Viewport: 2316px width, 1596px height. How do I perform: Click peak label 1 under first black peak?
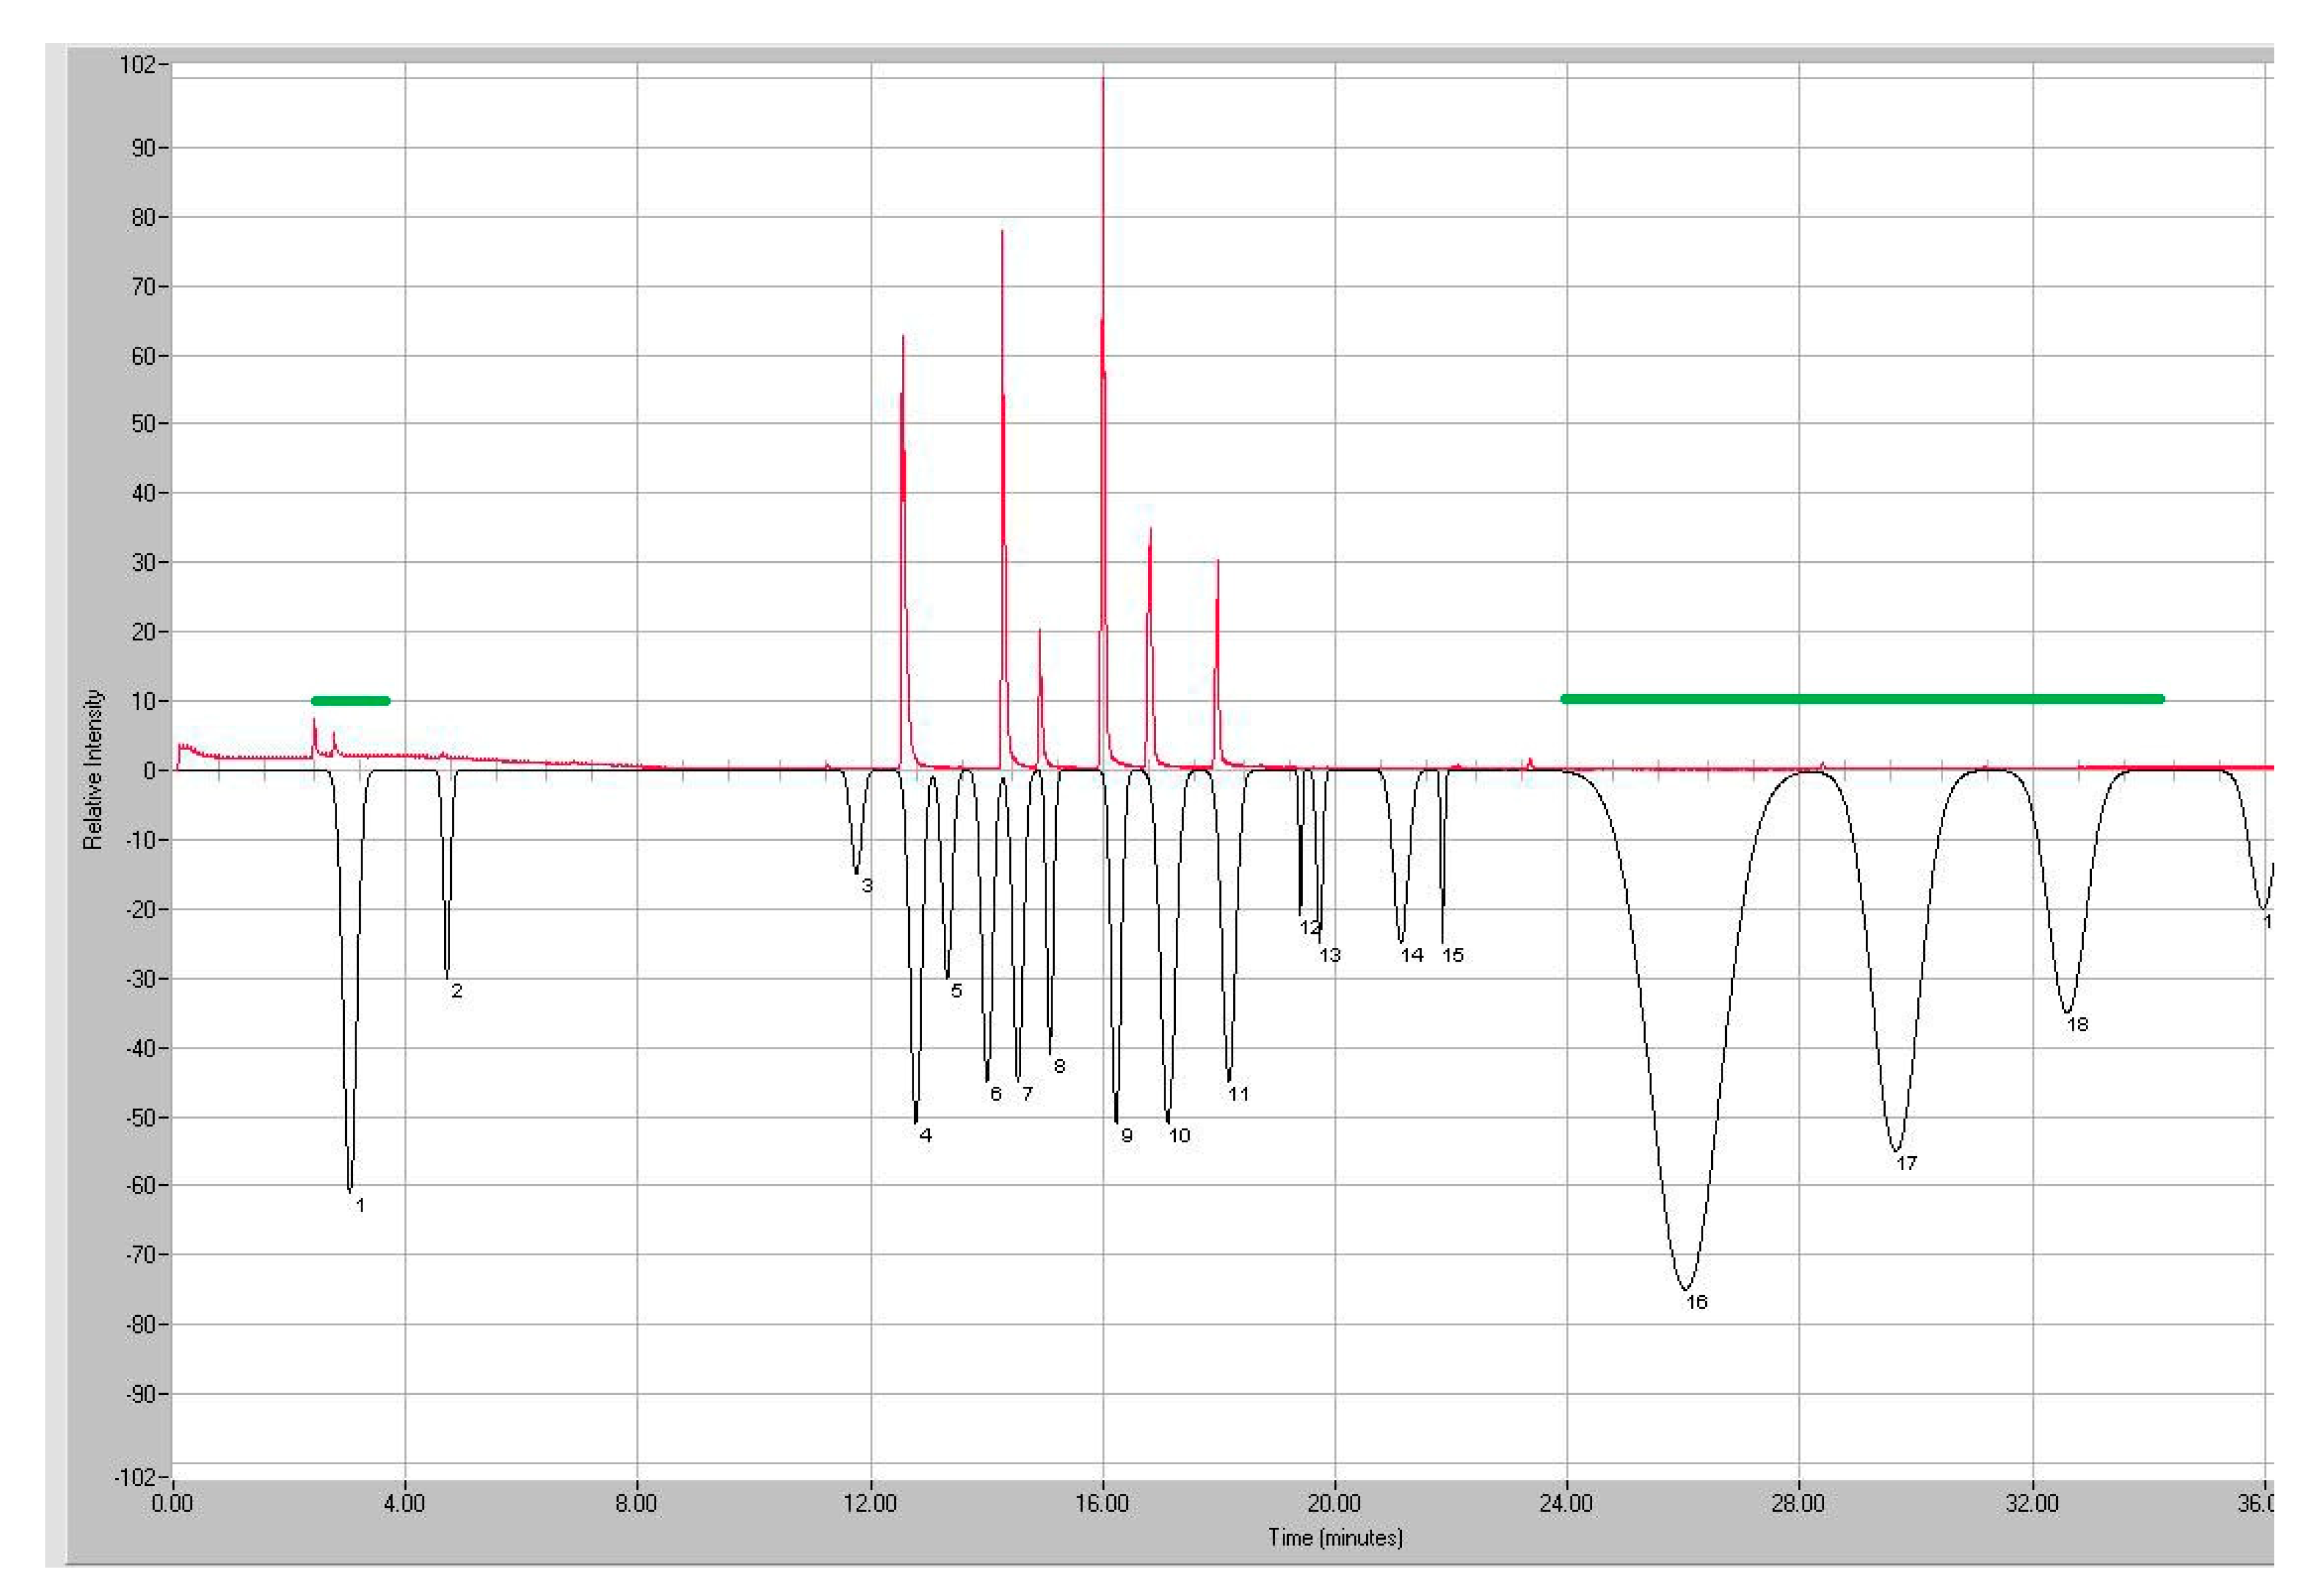tap(360, 1206)
